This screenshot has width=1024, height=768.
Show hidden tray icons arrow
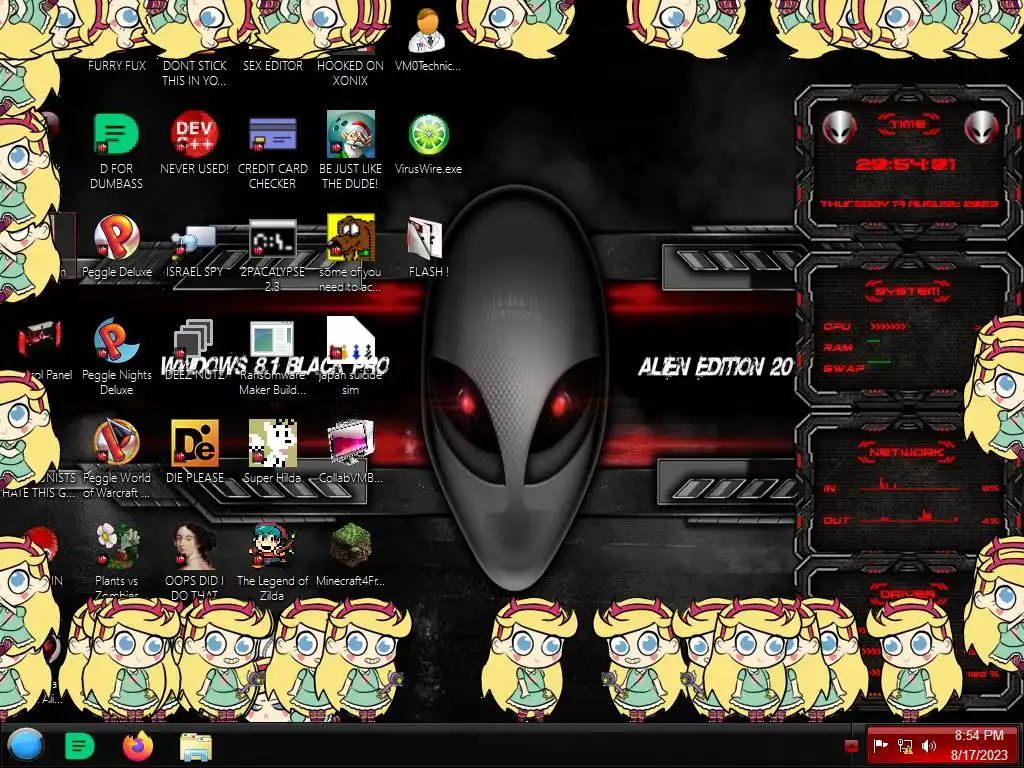tap(851, 746)
